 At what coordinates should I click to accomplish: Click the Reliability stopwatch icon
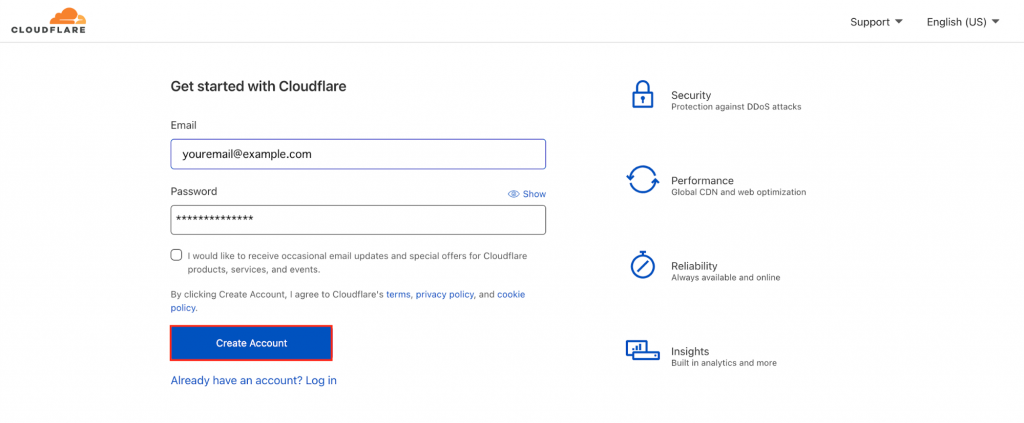click(x=641, y=265)
